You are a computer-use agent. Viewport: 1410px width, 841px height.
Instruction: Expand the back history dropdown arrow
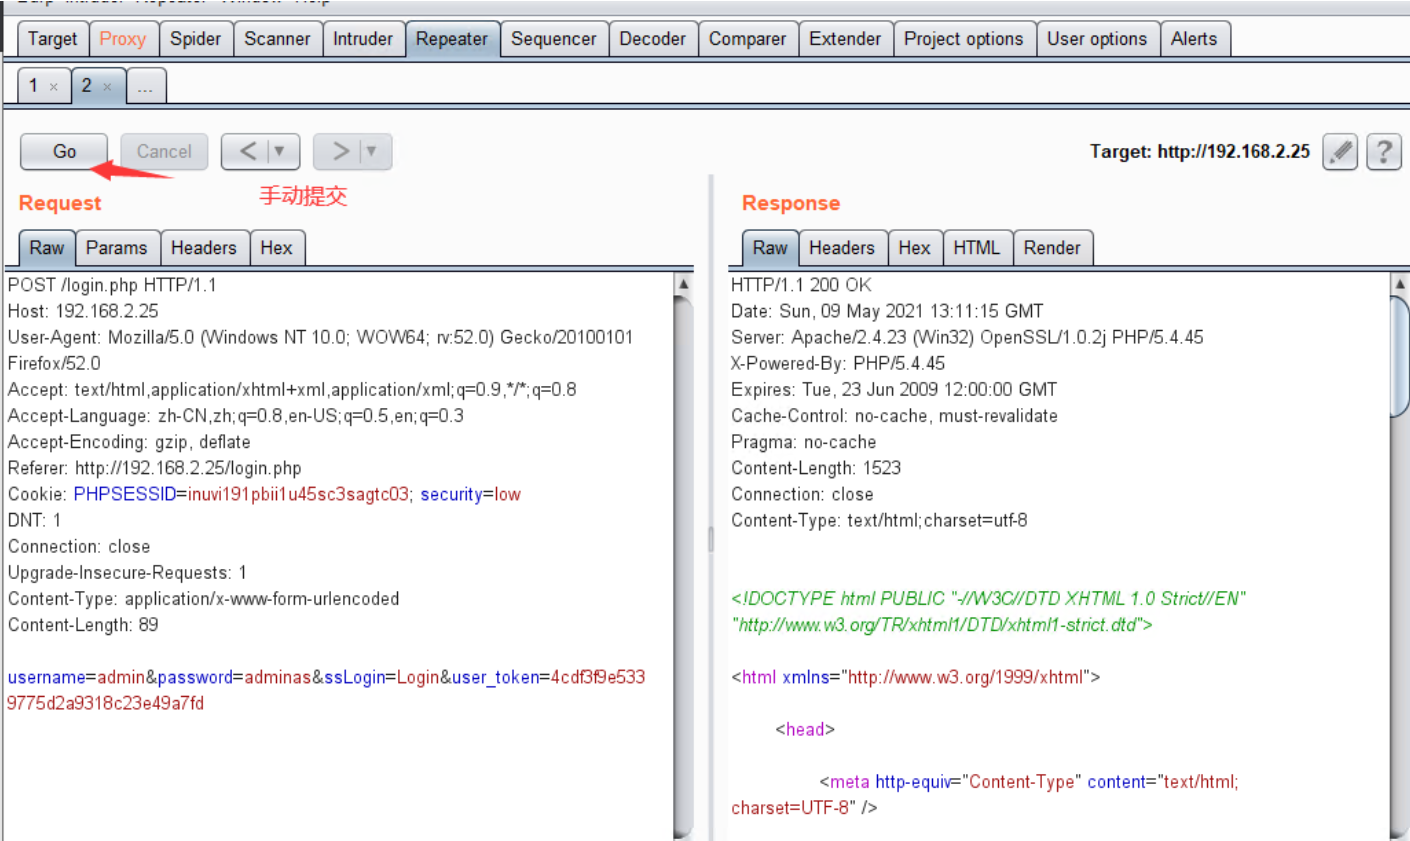tap(280, 151)
